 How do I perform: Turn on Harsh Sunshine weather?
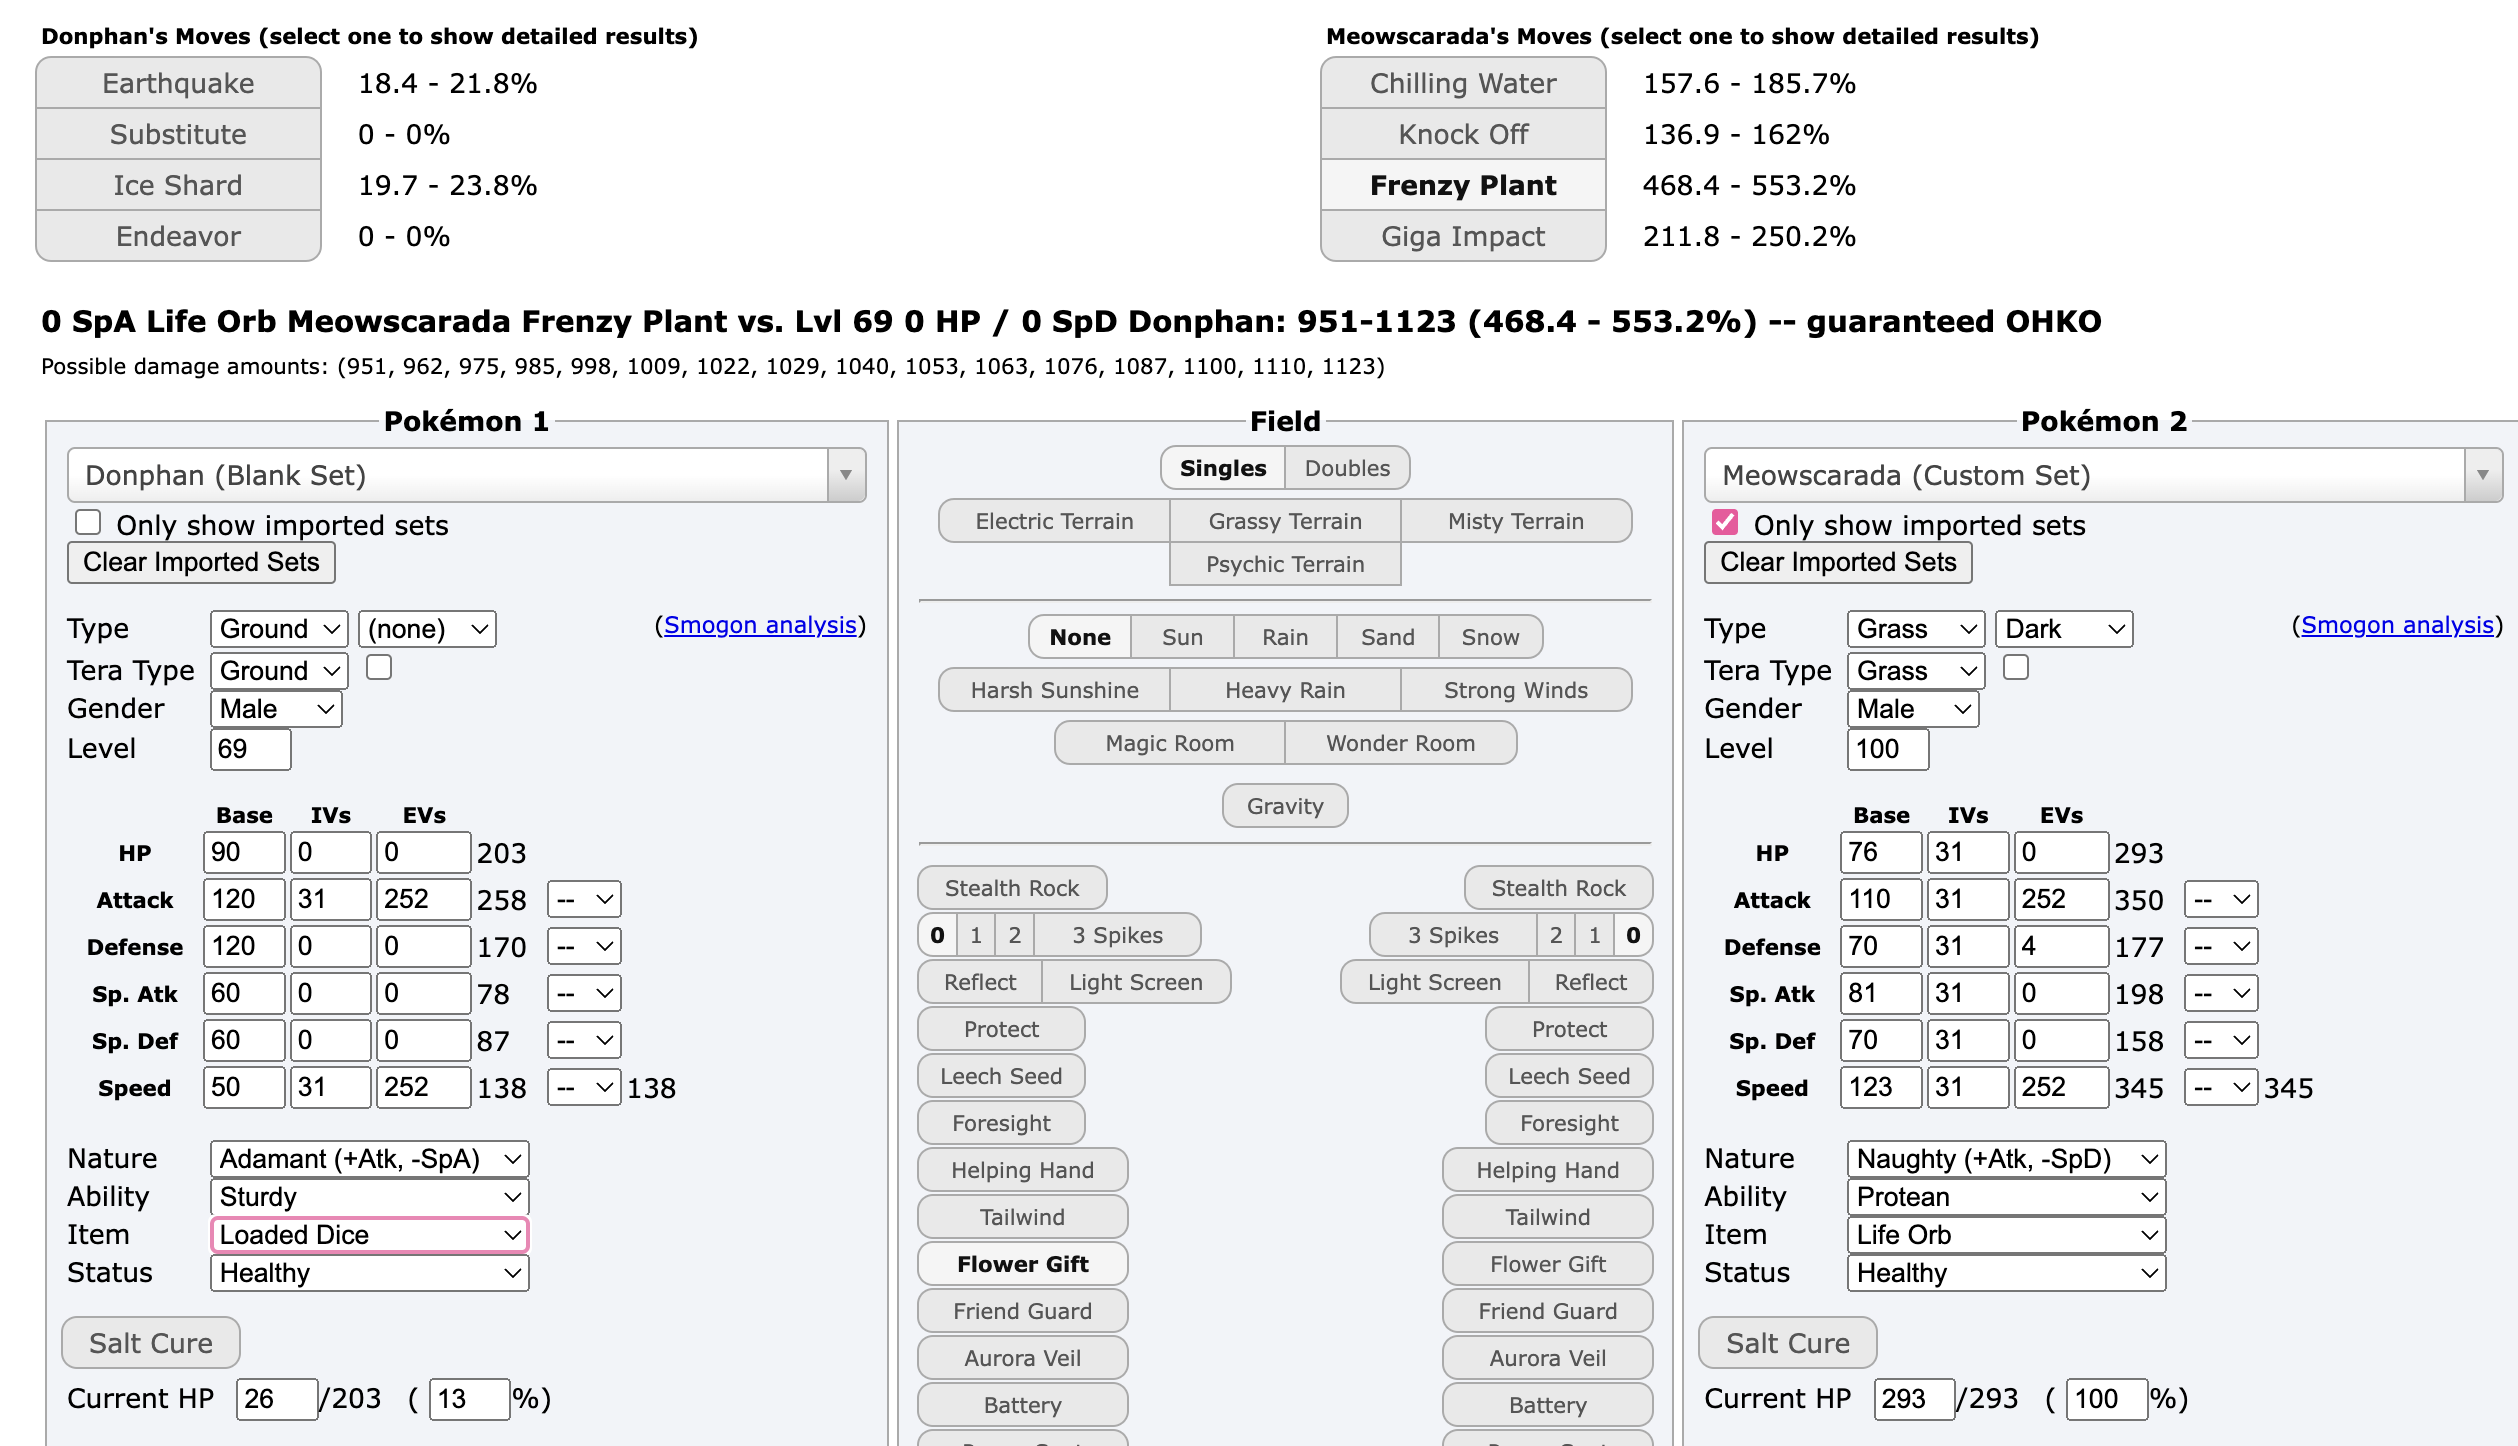pos(1054,690)
